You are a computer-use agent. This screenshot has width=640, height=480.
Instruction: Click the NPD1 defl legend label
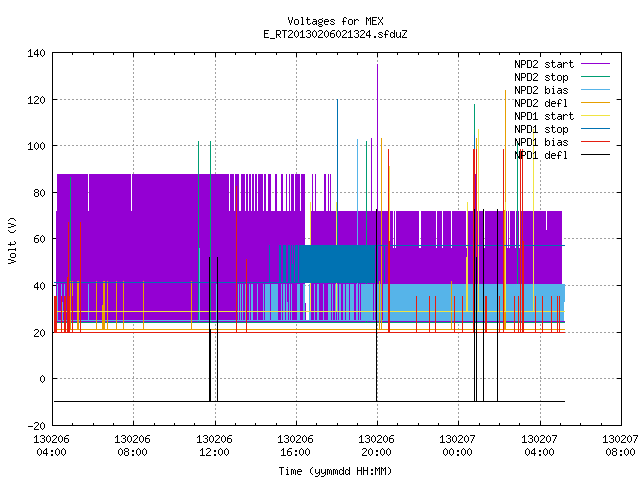[541, 156]
